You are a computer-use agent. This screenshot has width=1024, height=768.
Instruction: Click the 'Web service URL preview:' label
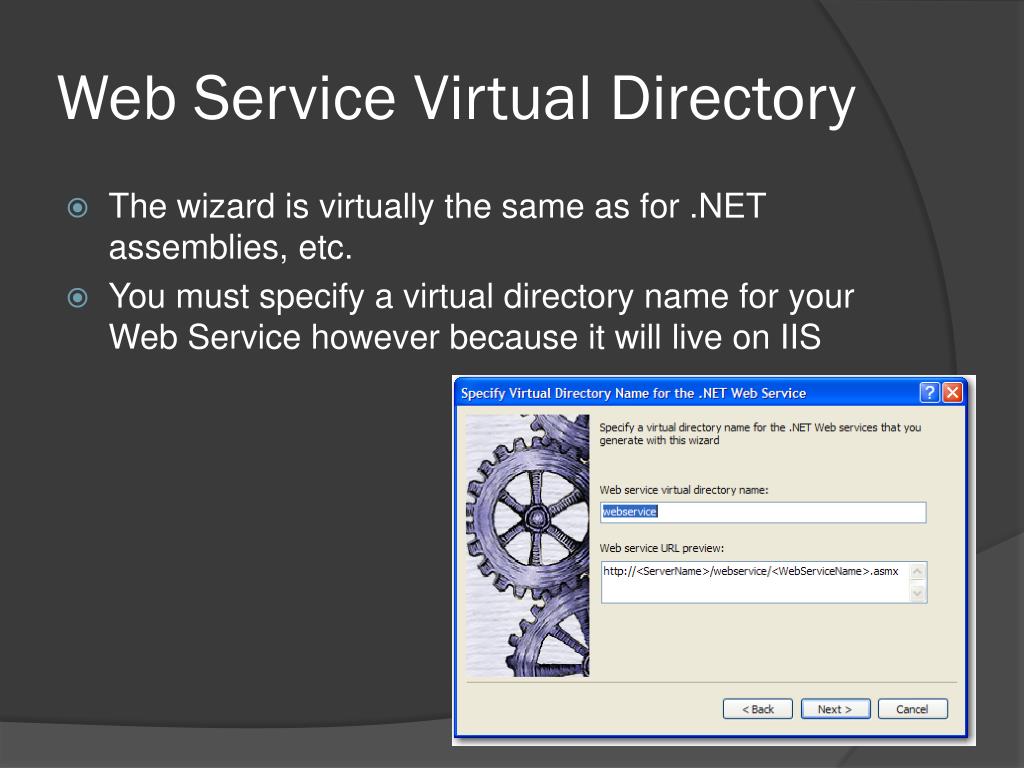tap(662, 548)
